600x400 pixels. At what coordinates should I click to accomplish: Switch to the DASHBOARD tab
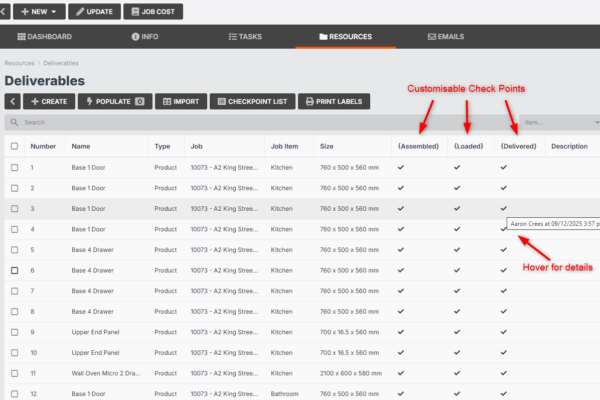coord(45,37)
